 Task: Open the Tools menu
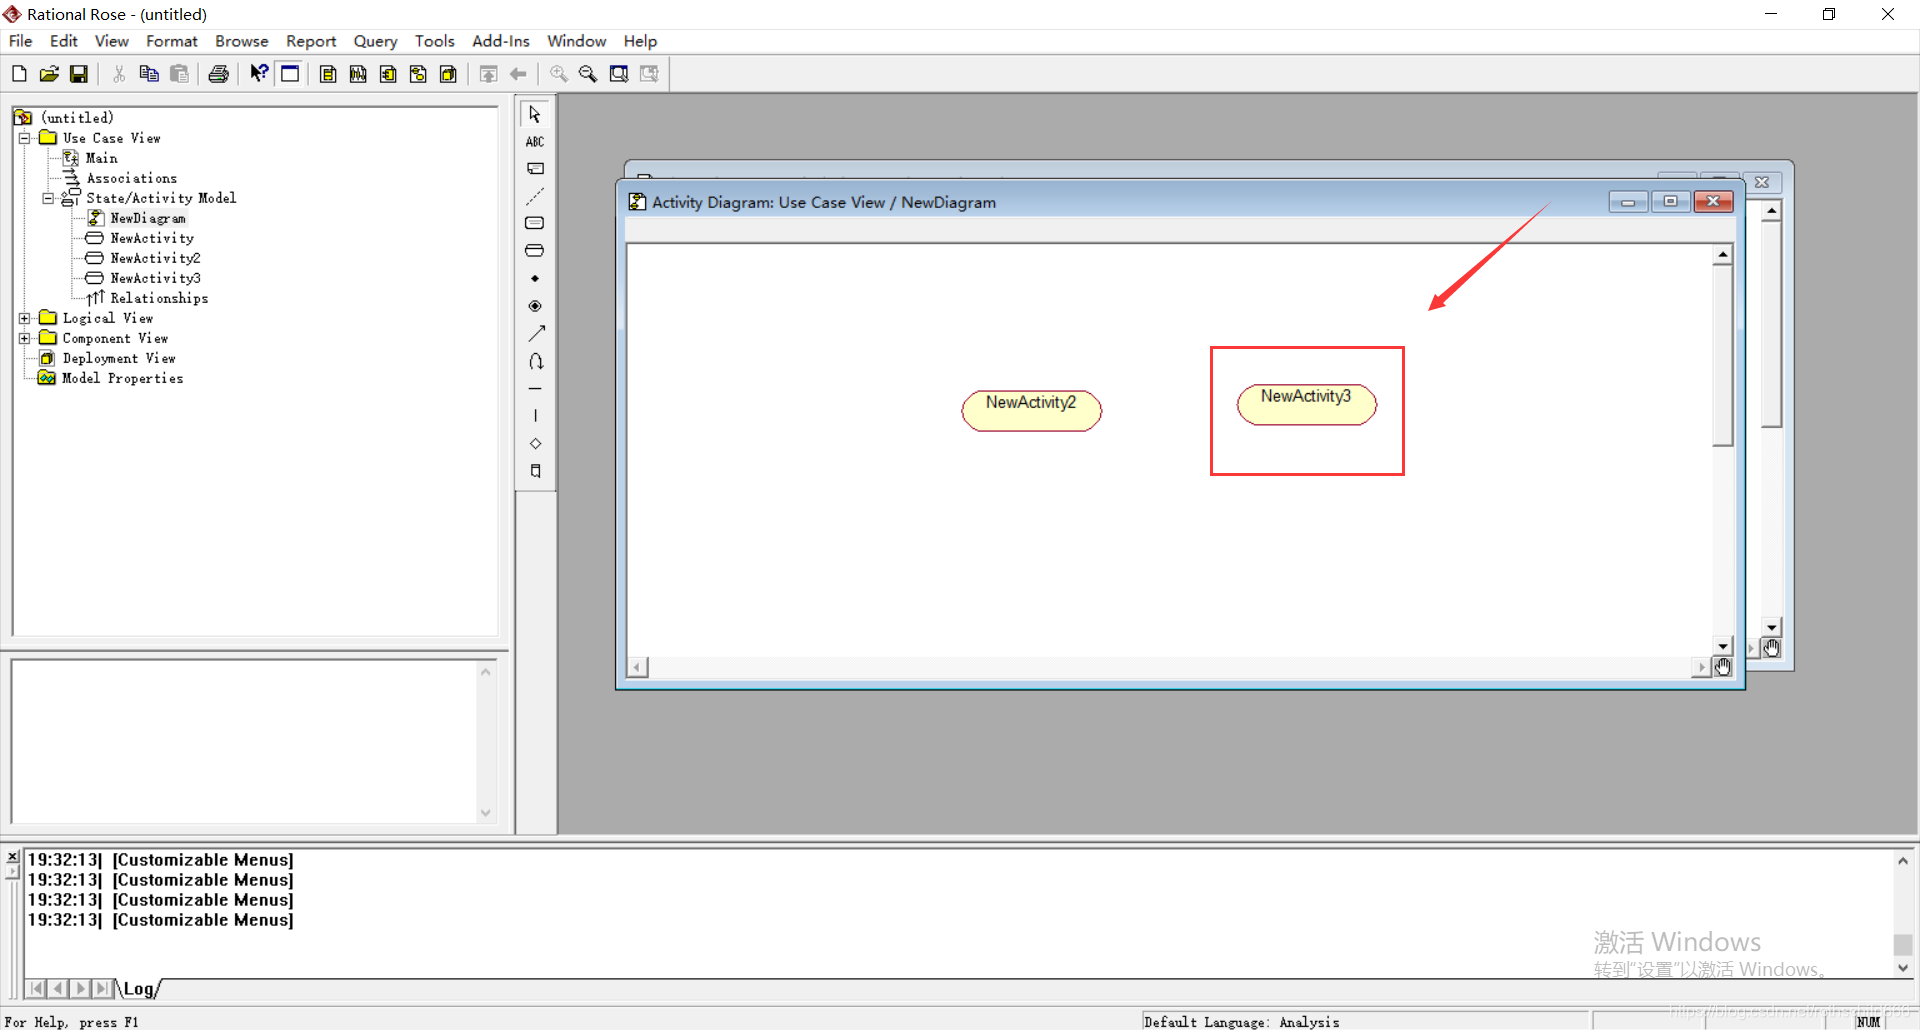click(435, 41)
